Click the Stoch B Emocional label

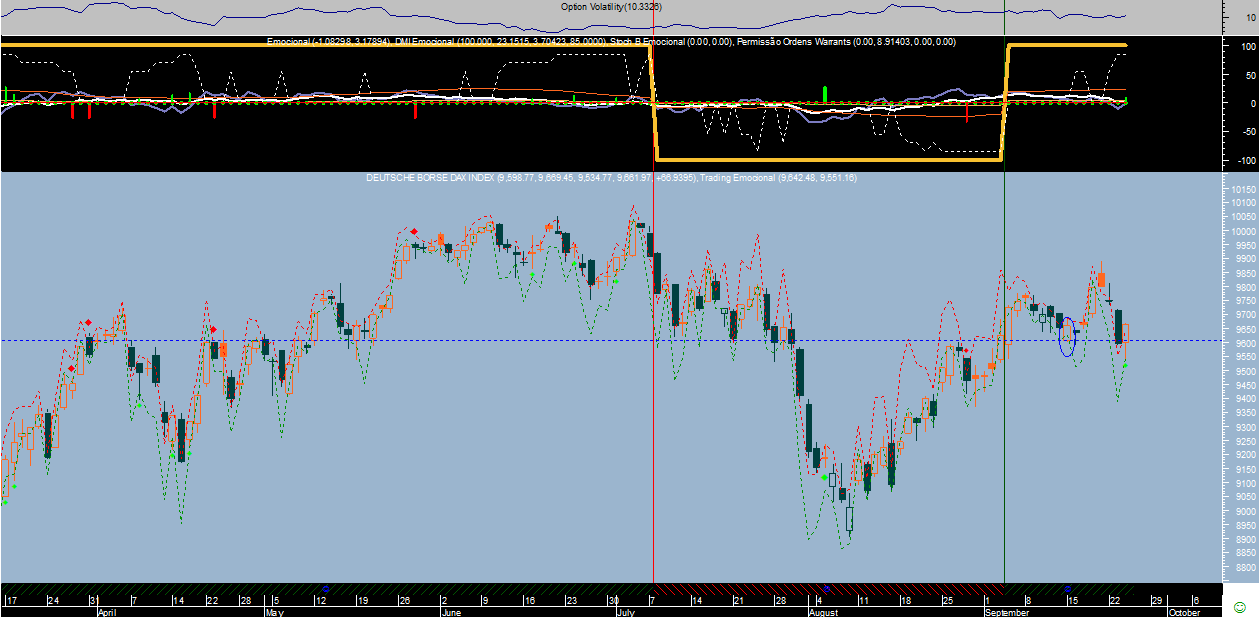(x=648, y=42)
